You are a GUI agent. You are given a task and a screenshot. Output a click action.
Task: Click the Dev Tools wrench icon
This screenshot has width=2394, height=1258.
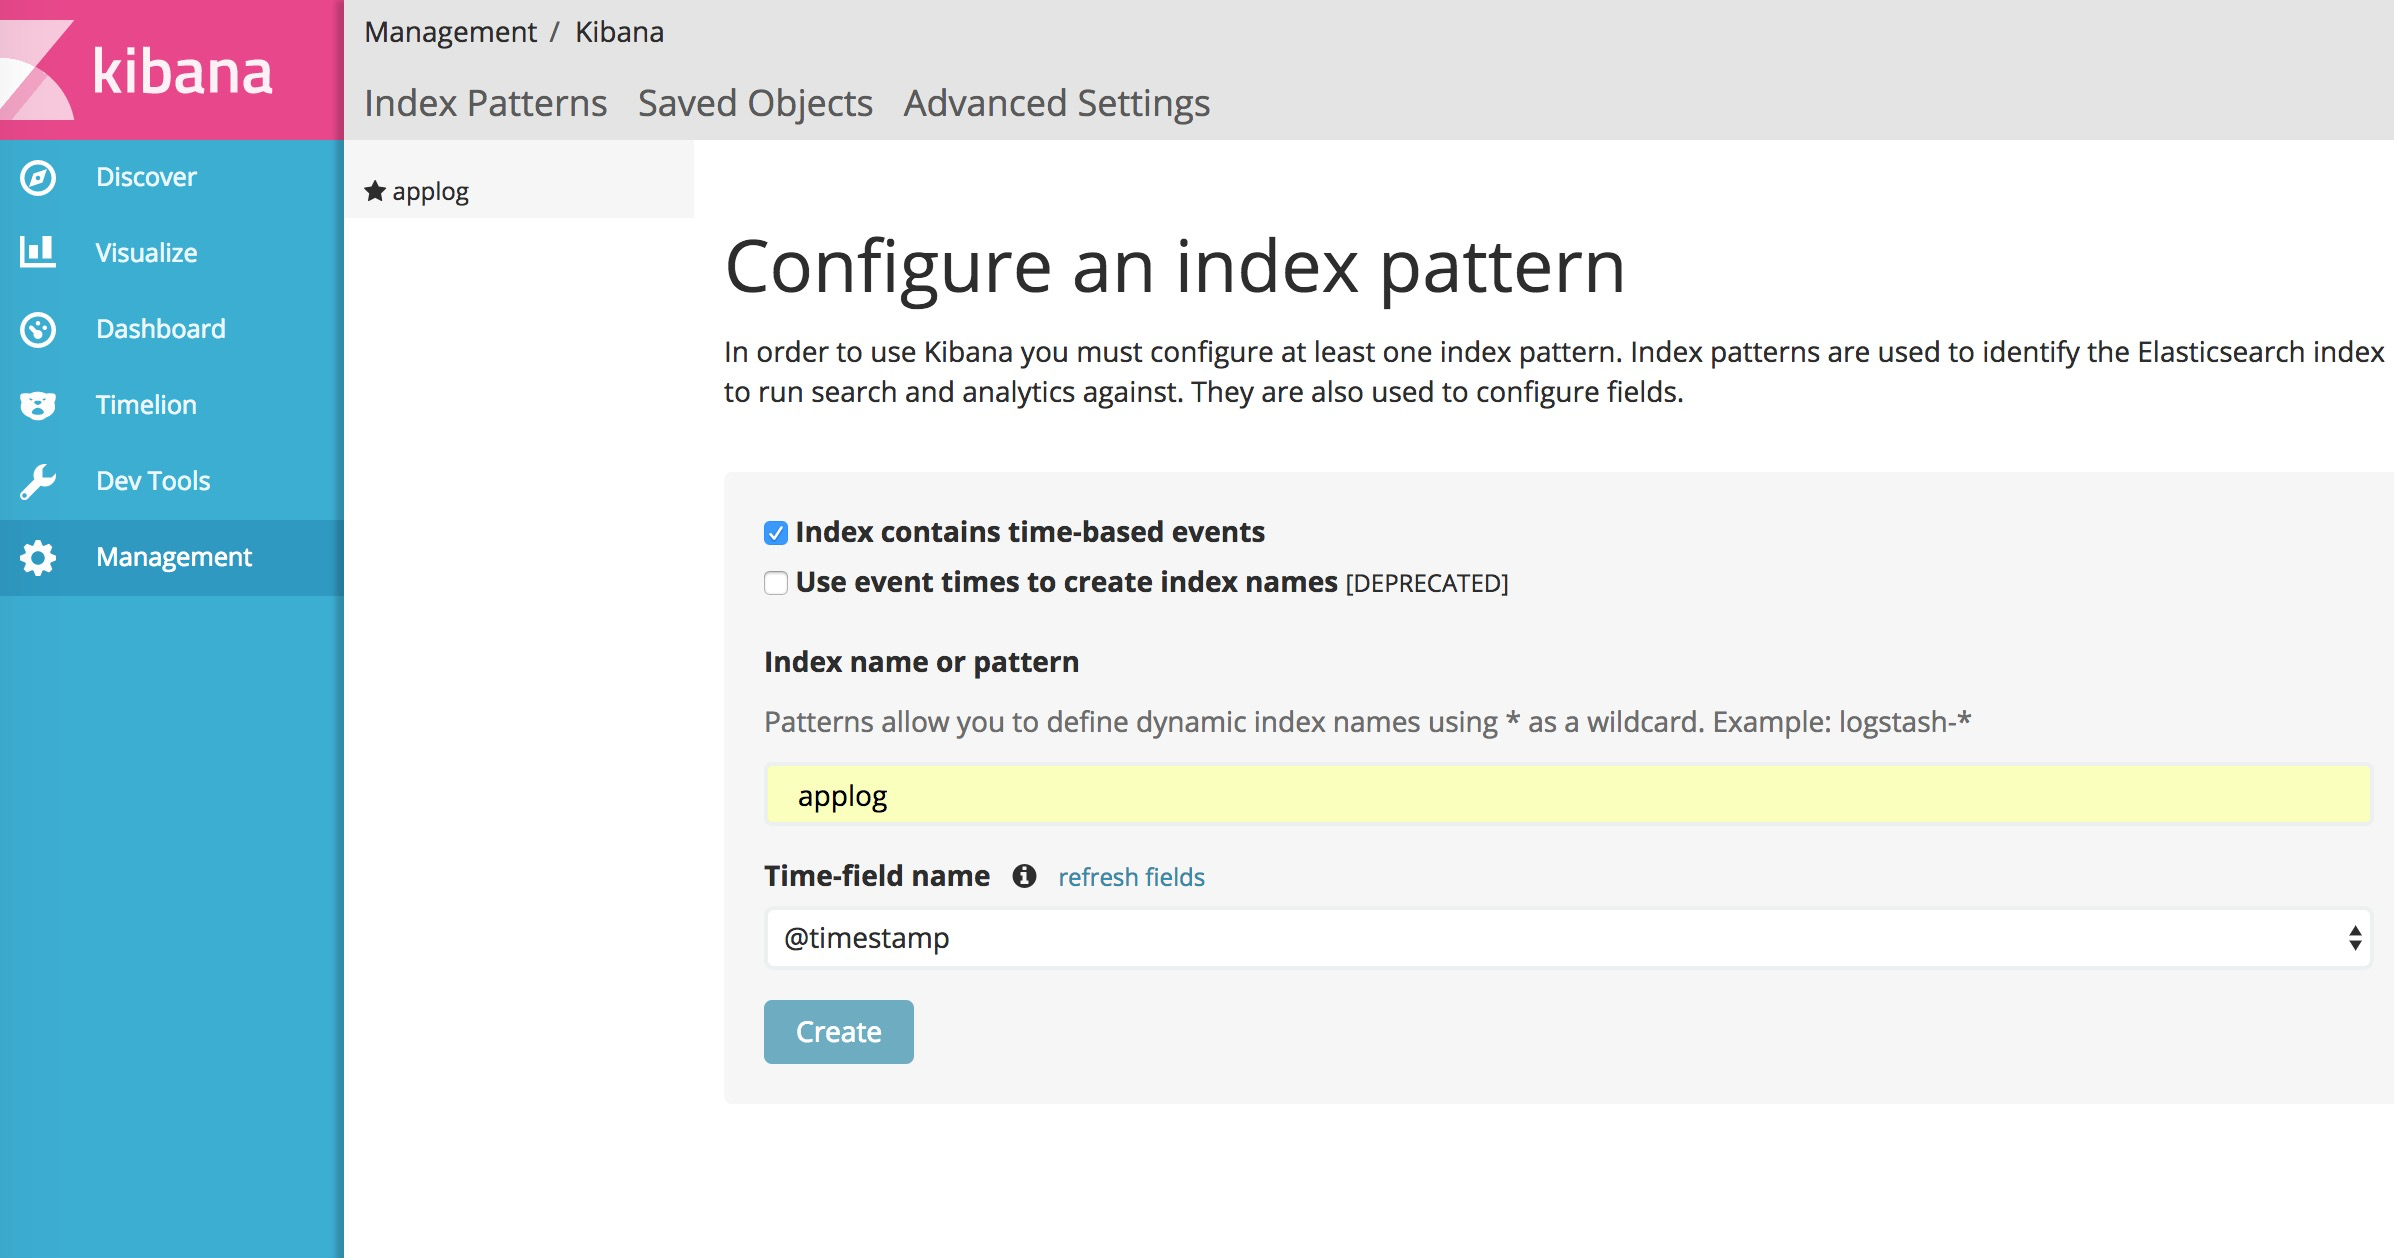pyautogui.click(x=38, y=481)
